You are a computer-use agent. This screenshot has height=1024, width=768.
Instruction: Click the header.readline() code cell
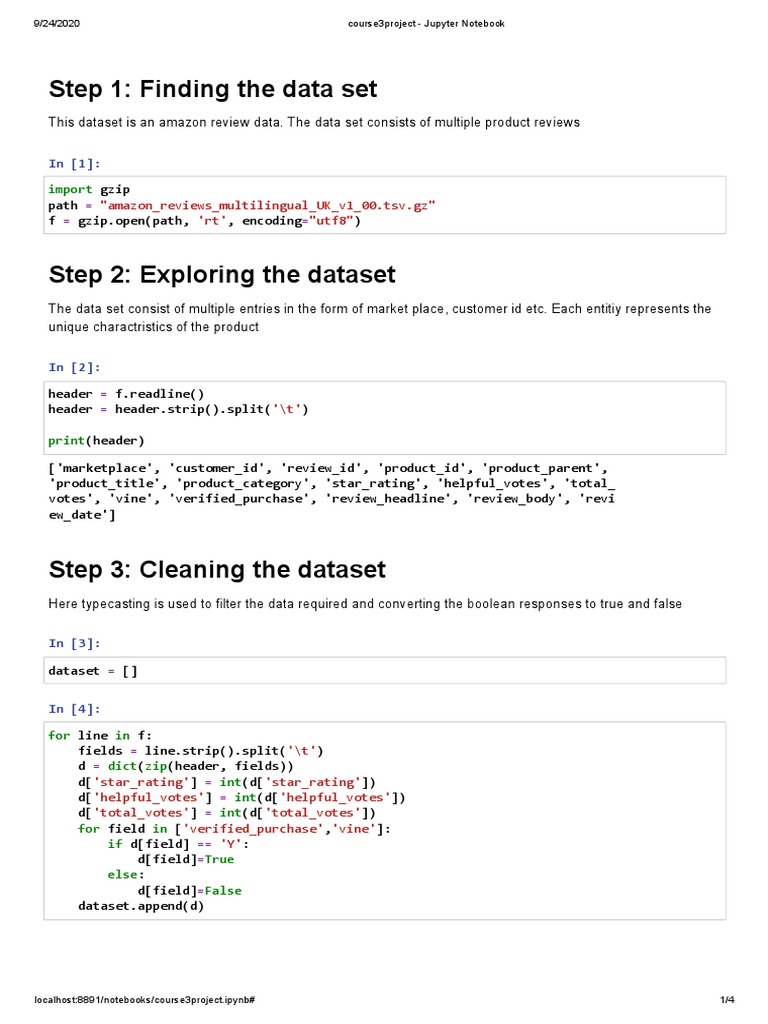pyautogui.click(x=385, y=417)
